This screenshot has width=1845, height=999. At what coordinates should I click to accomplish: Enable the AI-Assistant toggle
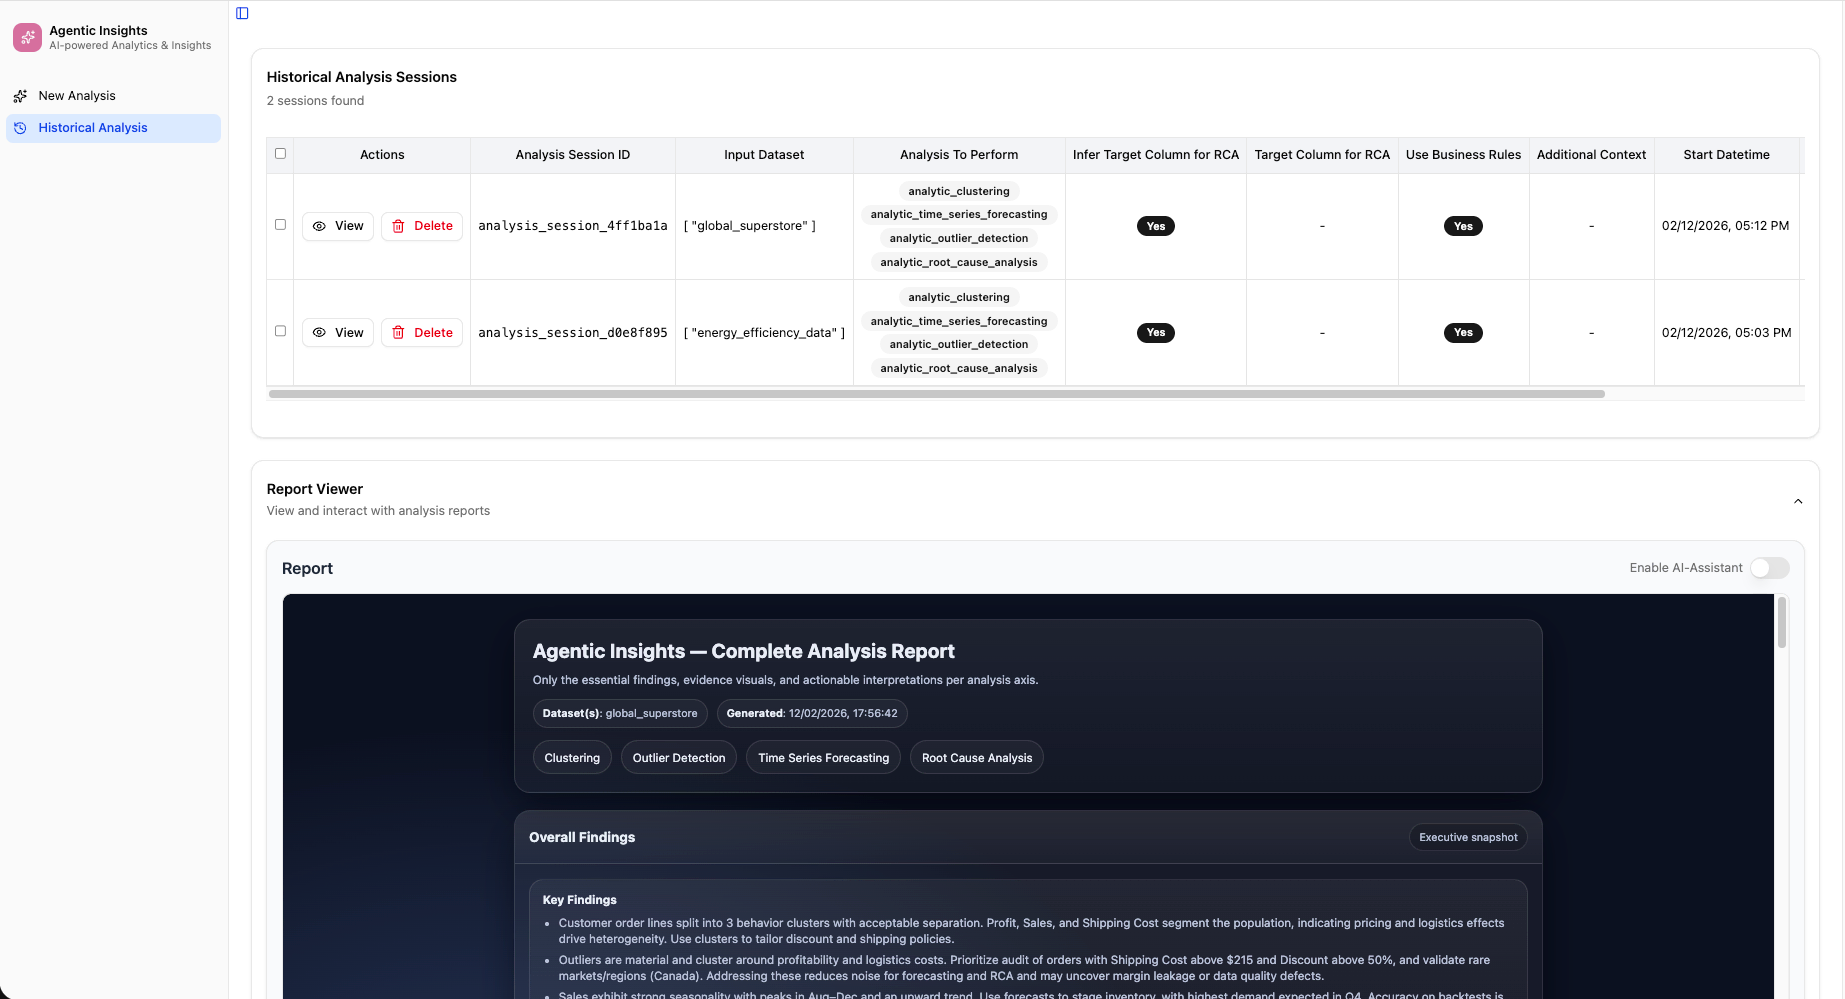(x=1768, y=567)
